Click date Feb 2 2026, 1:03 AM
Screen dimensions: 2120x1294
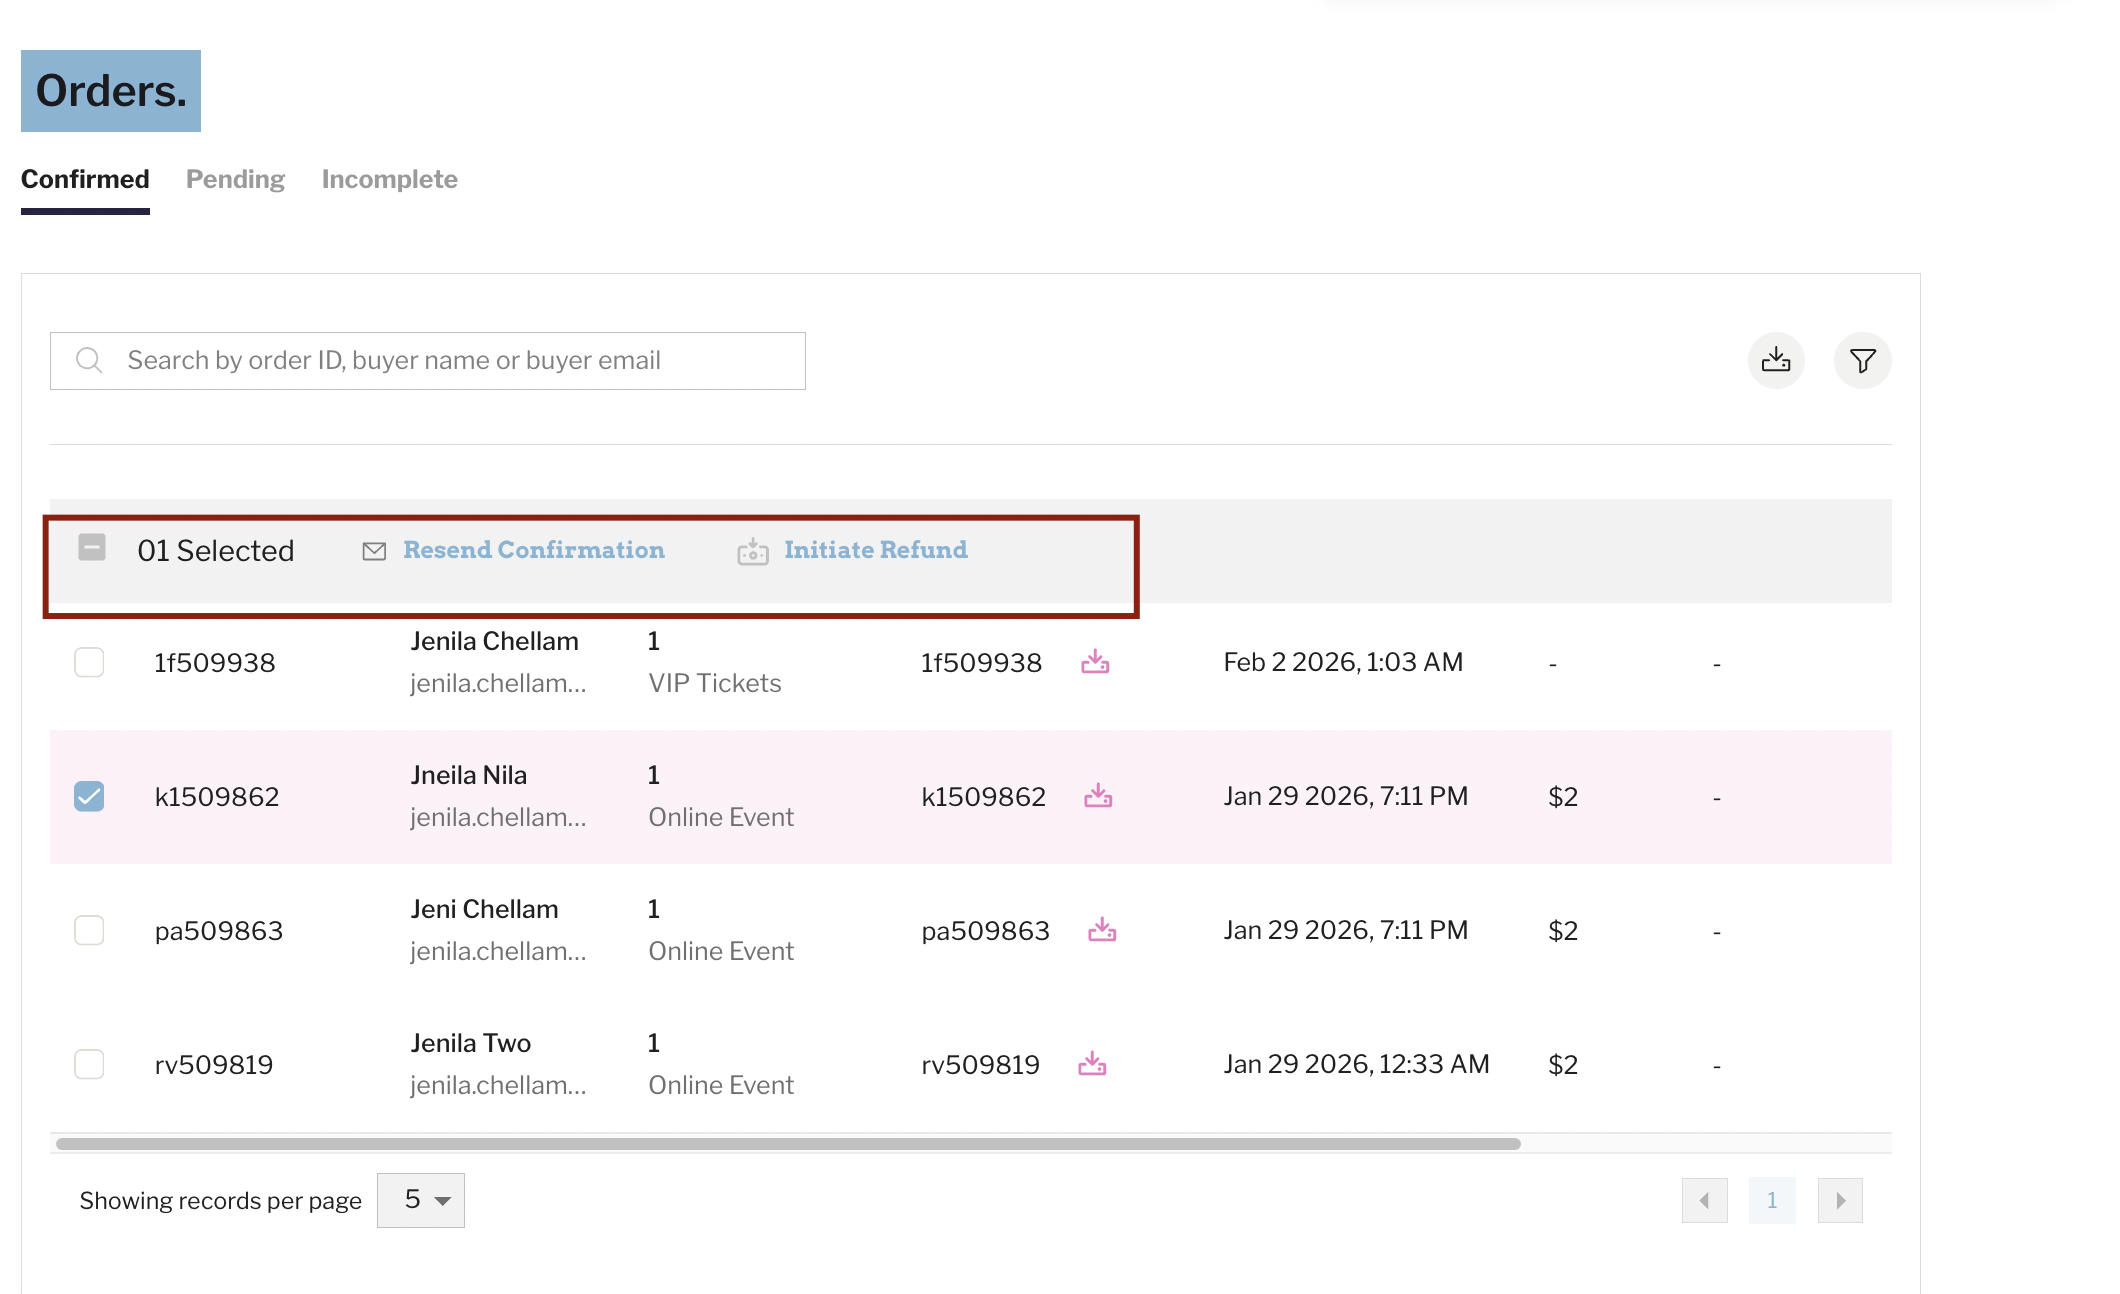click(1343, 662)
